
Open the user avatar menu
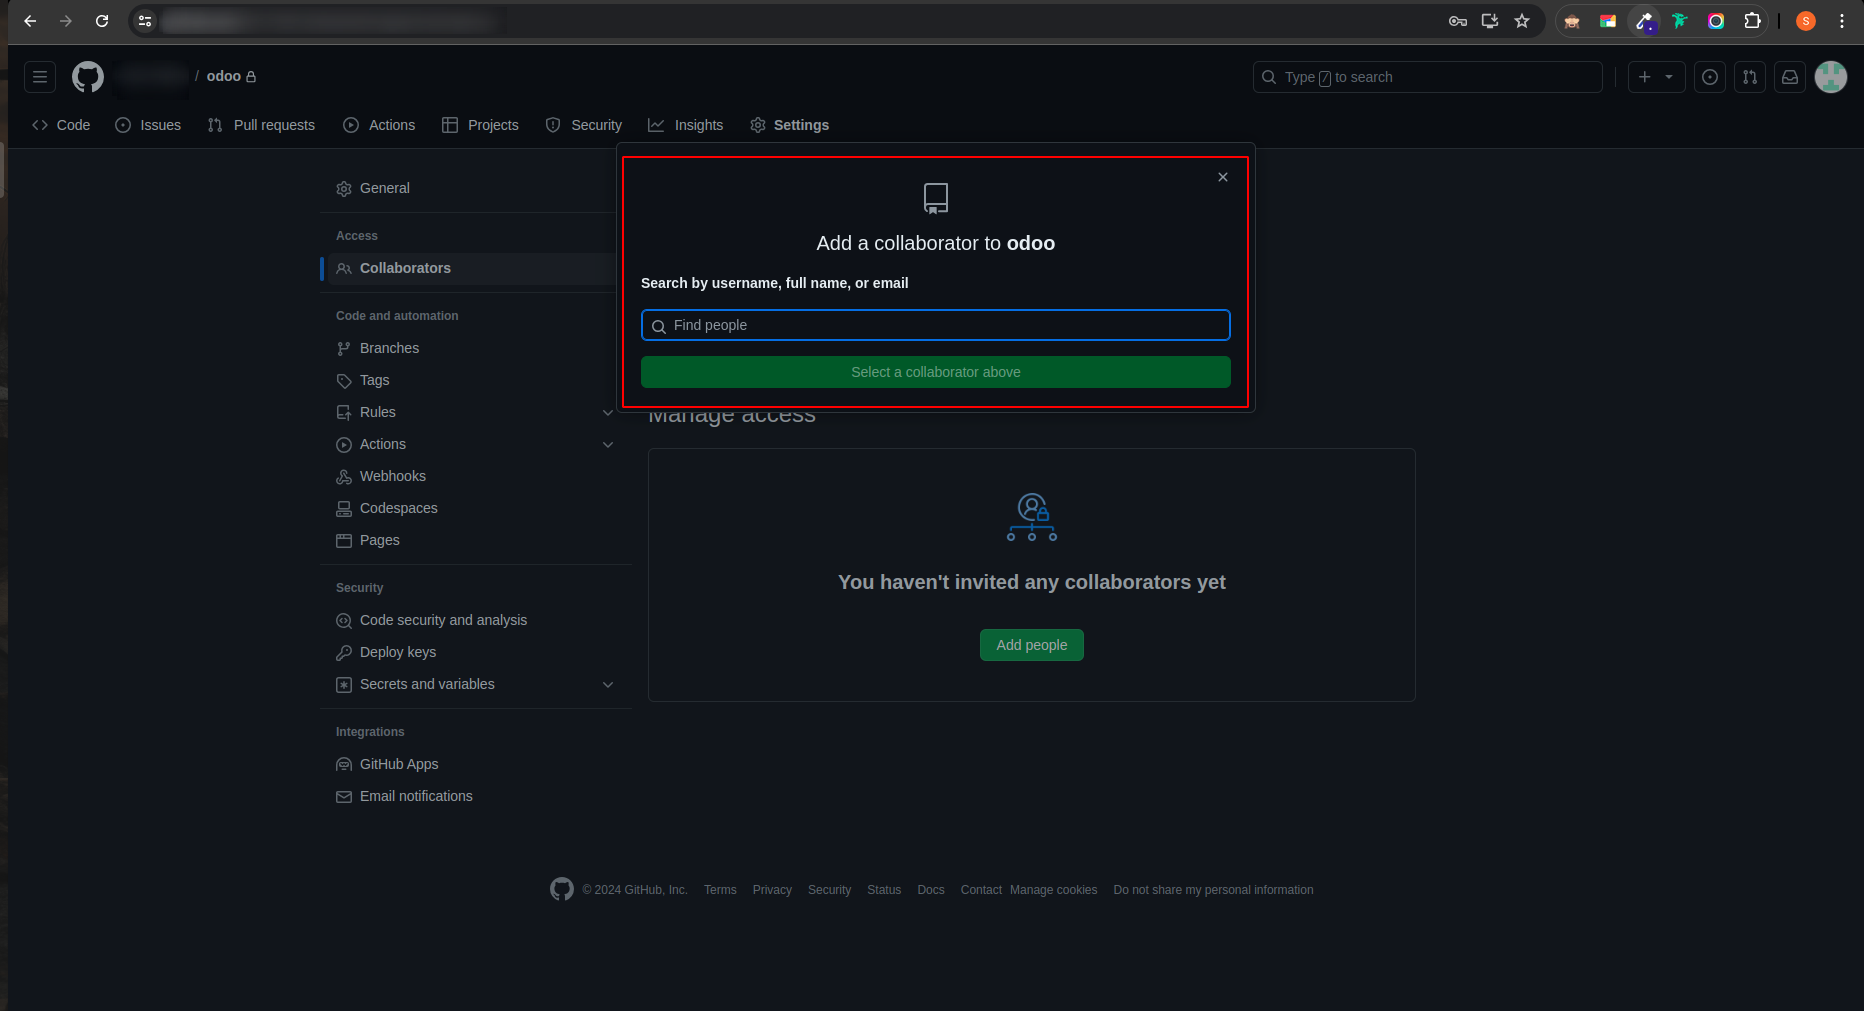pos(1831,77)
